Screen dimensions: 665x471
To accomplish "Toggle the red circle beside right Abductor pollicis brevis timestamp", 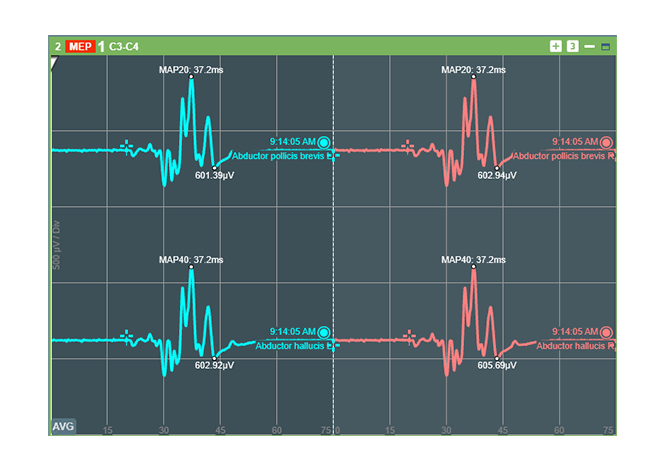I will (606, 142).
